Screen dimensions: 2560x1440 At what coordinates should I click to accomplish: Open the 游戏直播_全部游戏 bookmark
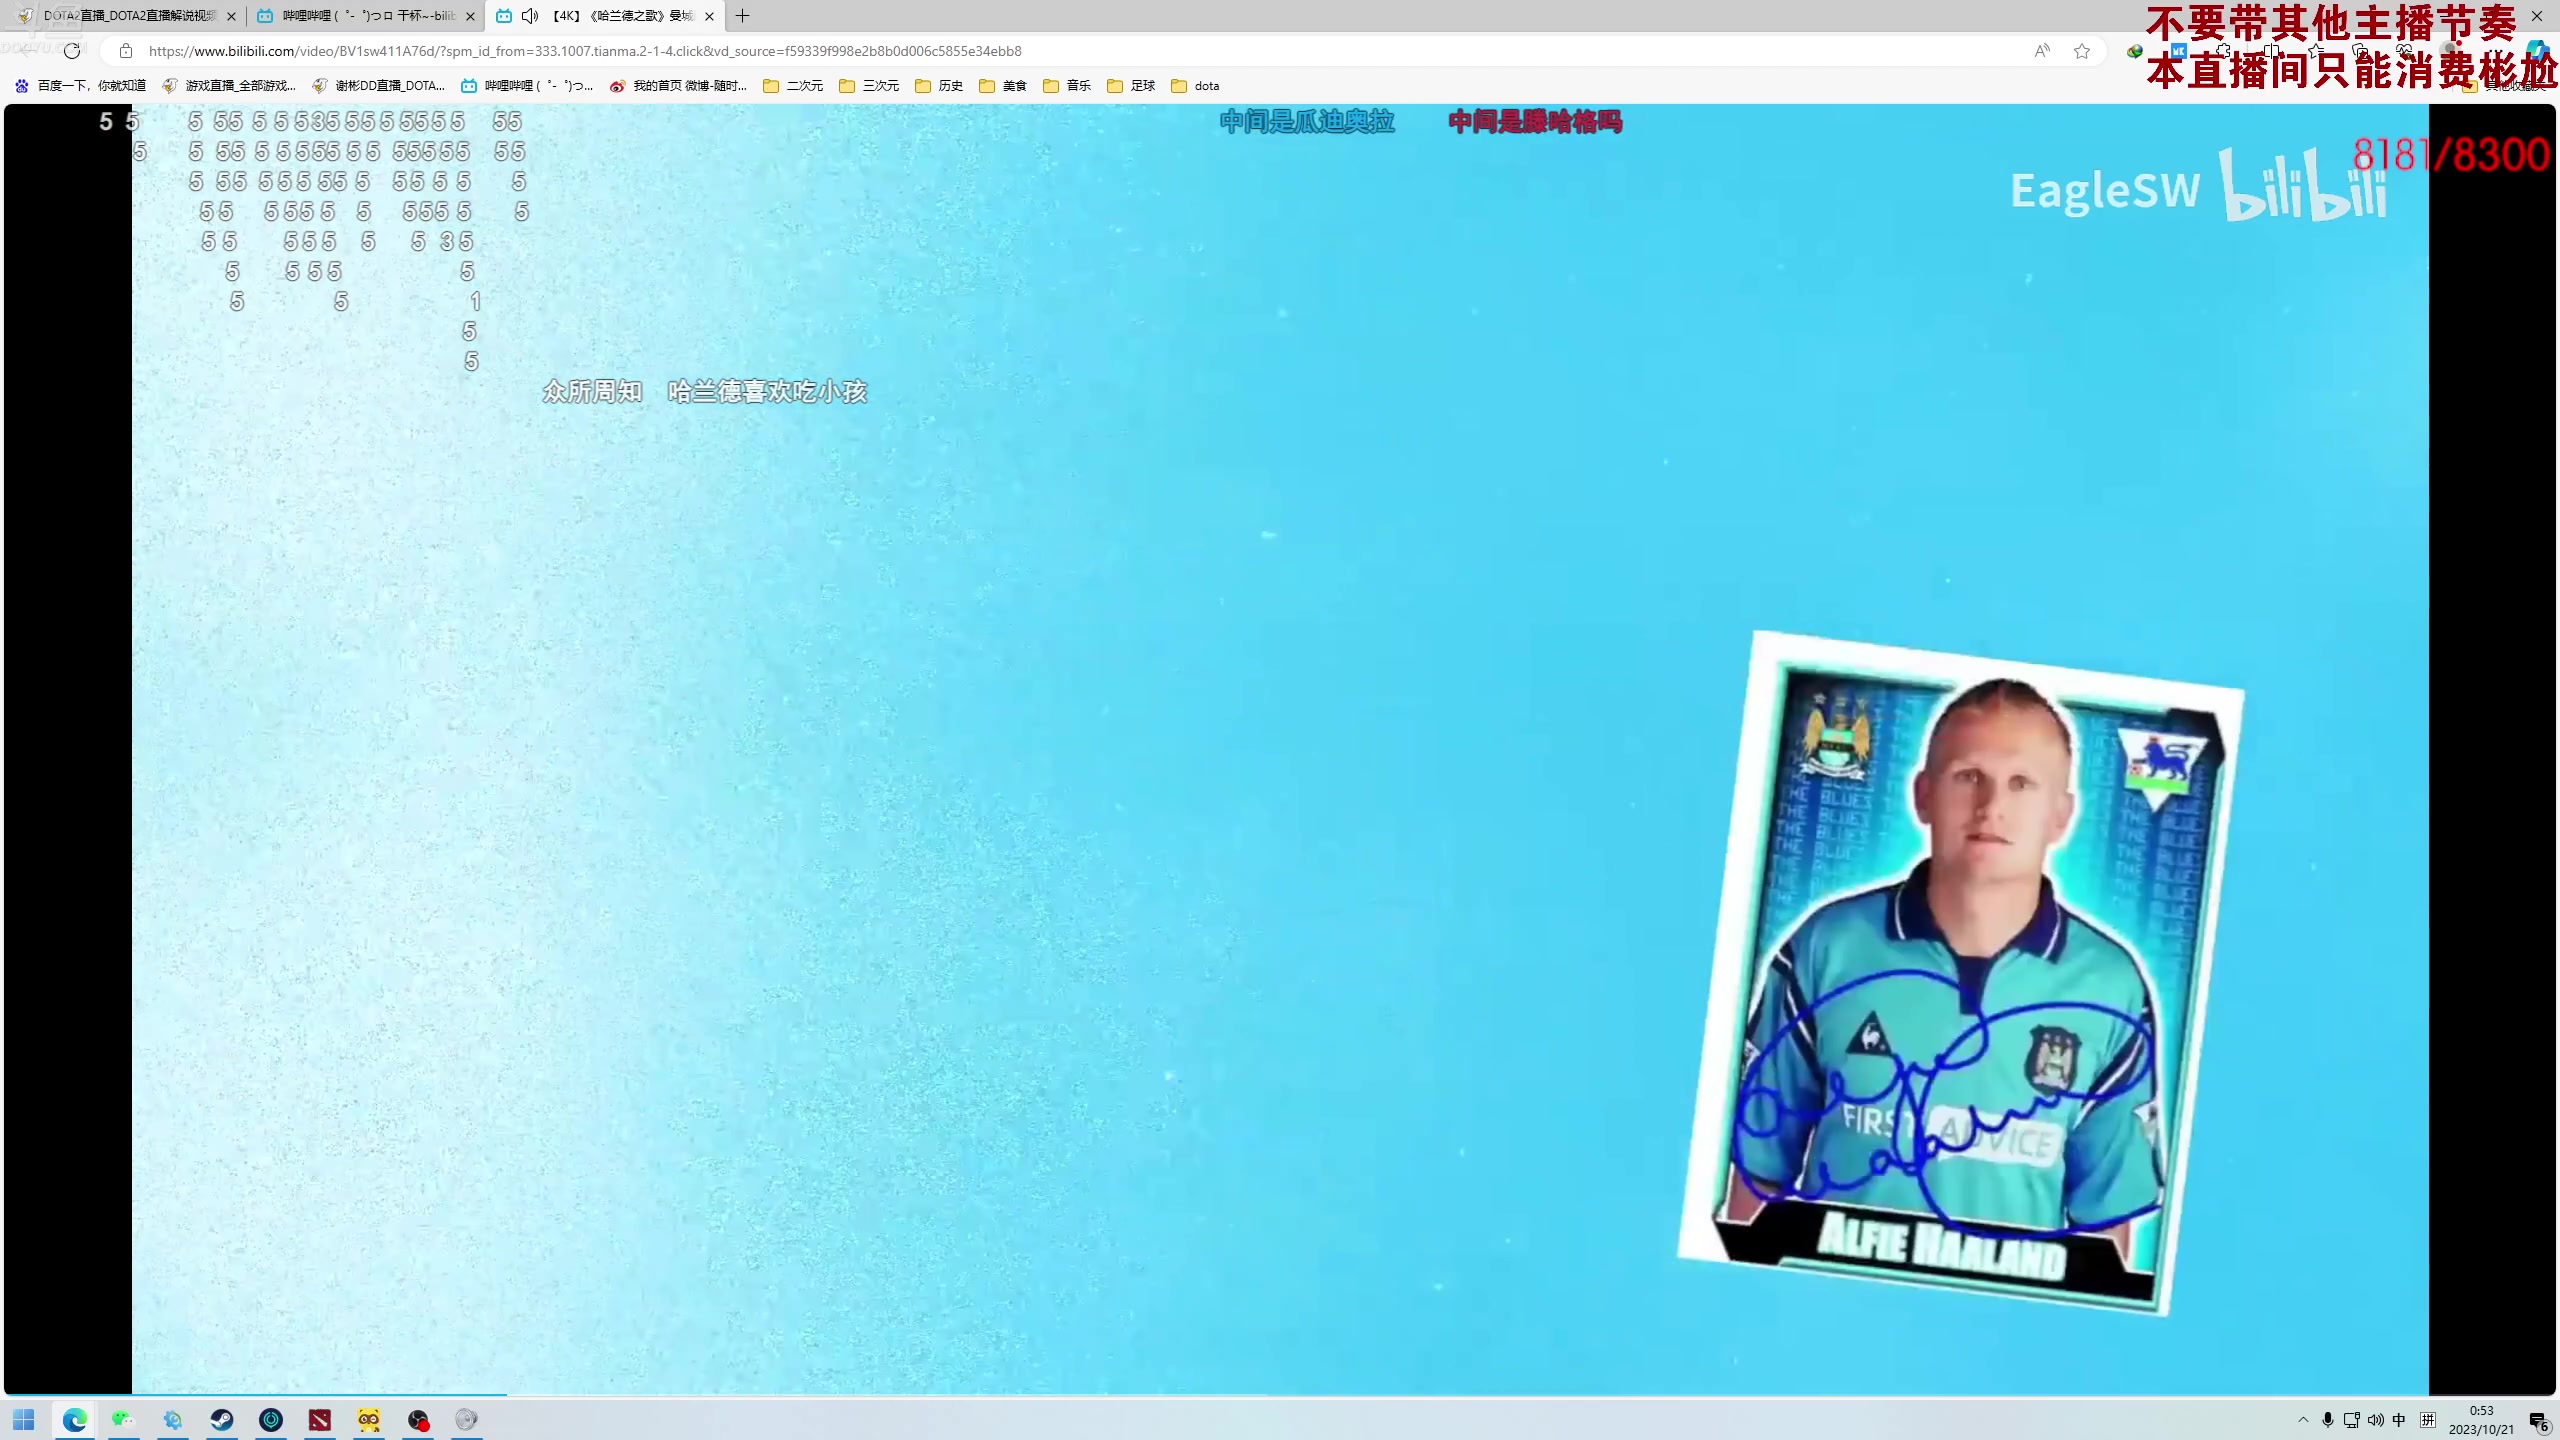[229, 86]
